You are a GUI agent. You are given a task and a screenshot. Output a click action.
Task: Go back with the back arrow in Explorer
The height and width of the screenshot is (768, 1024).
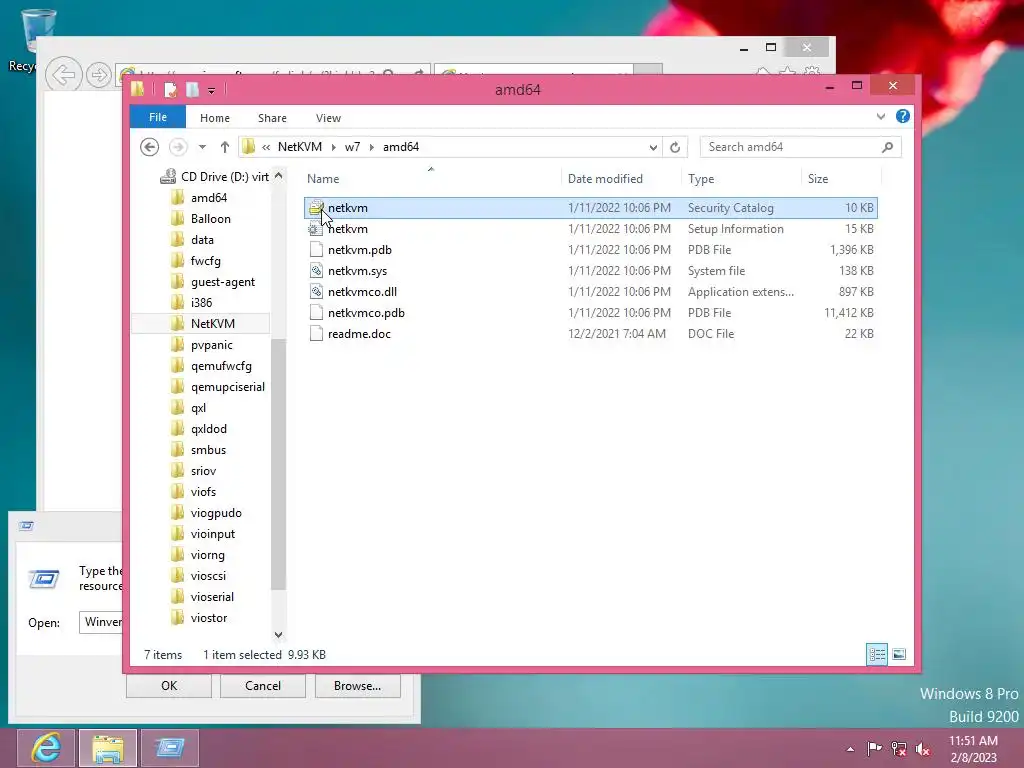click(x=150, y=147)
